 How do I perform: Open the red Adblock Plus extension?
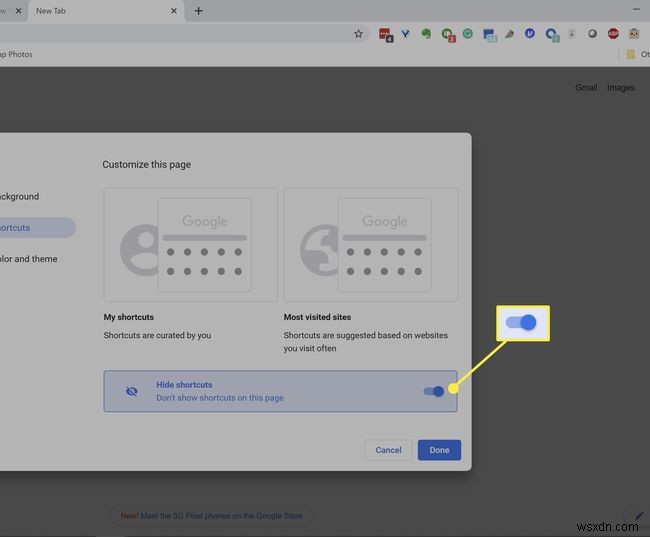point(613,34)
